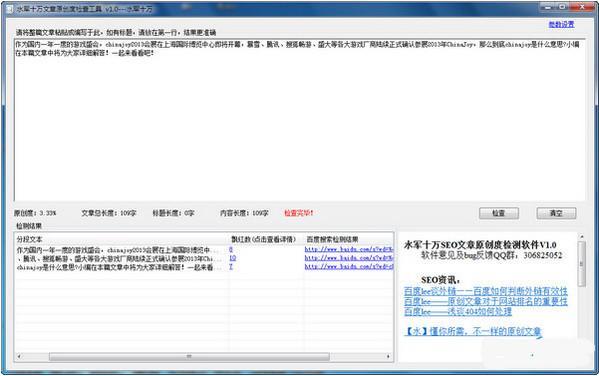Open the red-count link showing 0
Screen dimensions: 599x376
click(x=231, y=250)
